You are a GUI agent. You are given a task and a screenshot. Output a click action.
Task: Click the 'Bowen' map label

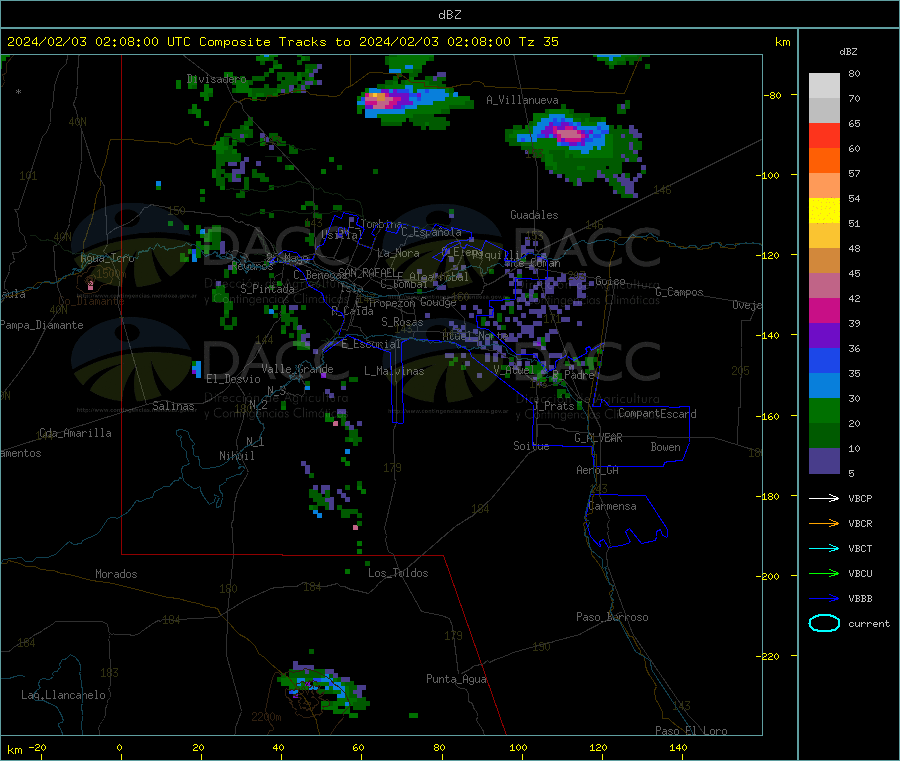[x=665, y=447]
